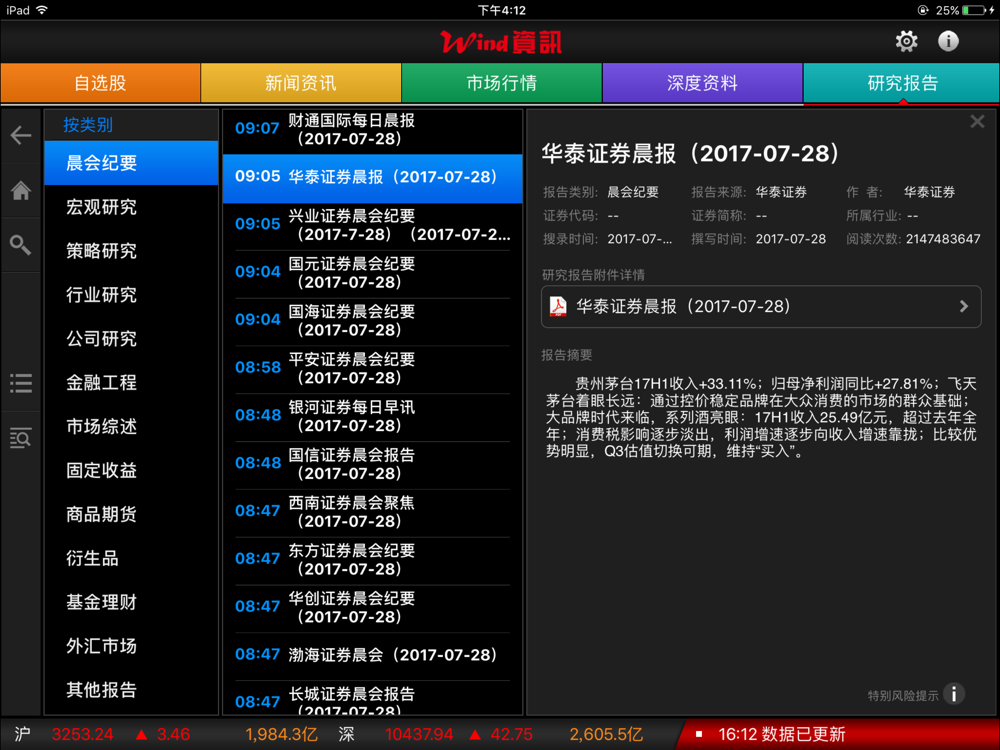
Task: Switch to 市场行情 tab
Action: coord(501,83)
